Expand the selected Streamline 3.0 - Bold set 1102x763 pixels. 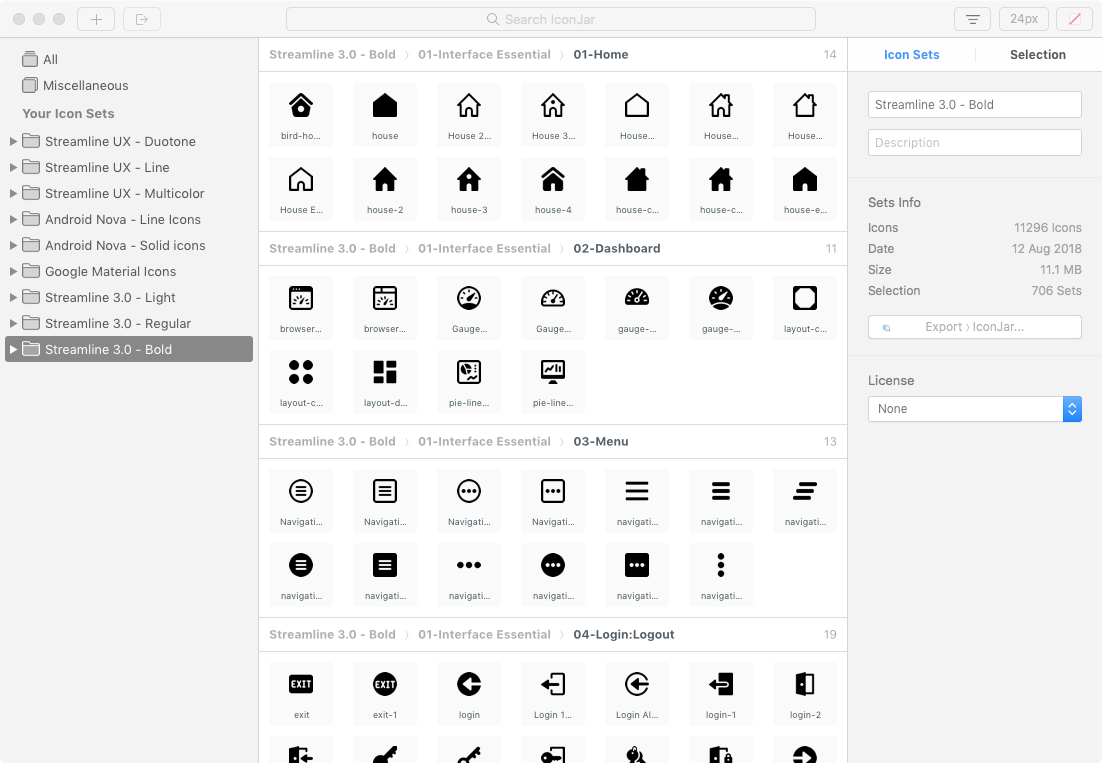(x=13, y=349)
